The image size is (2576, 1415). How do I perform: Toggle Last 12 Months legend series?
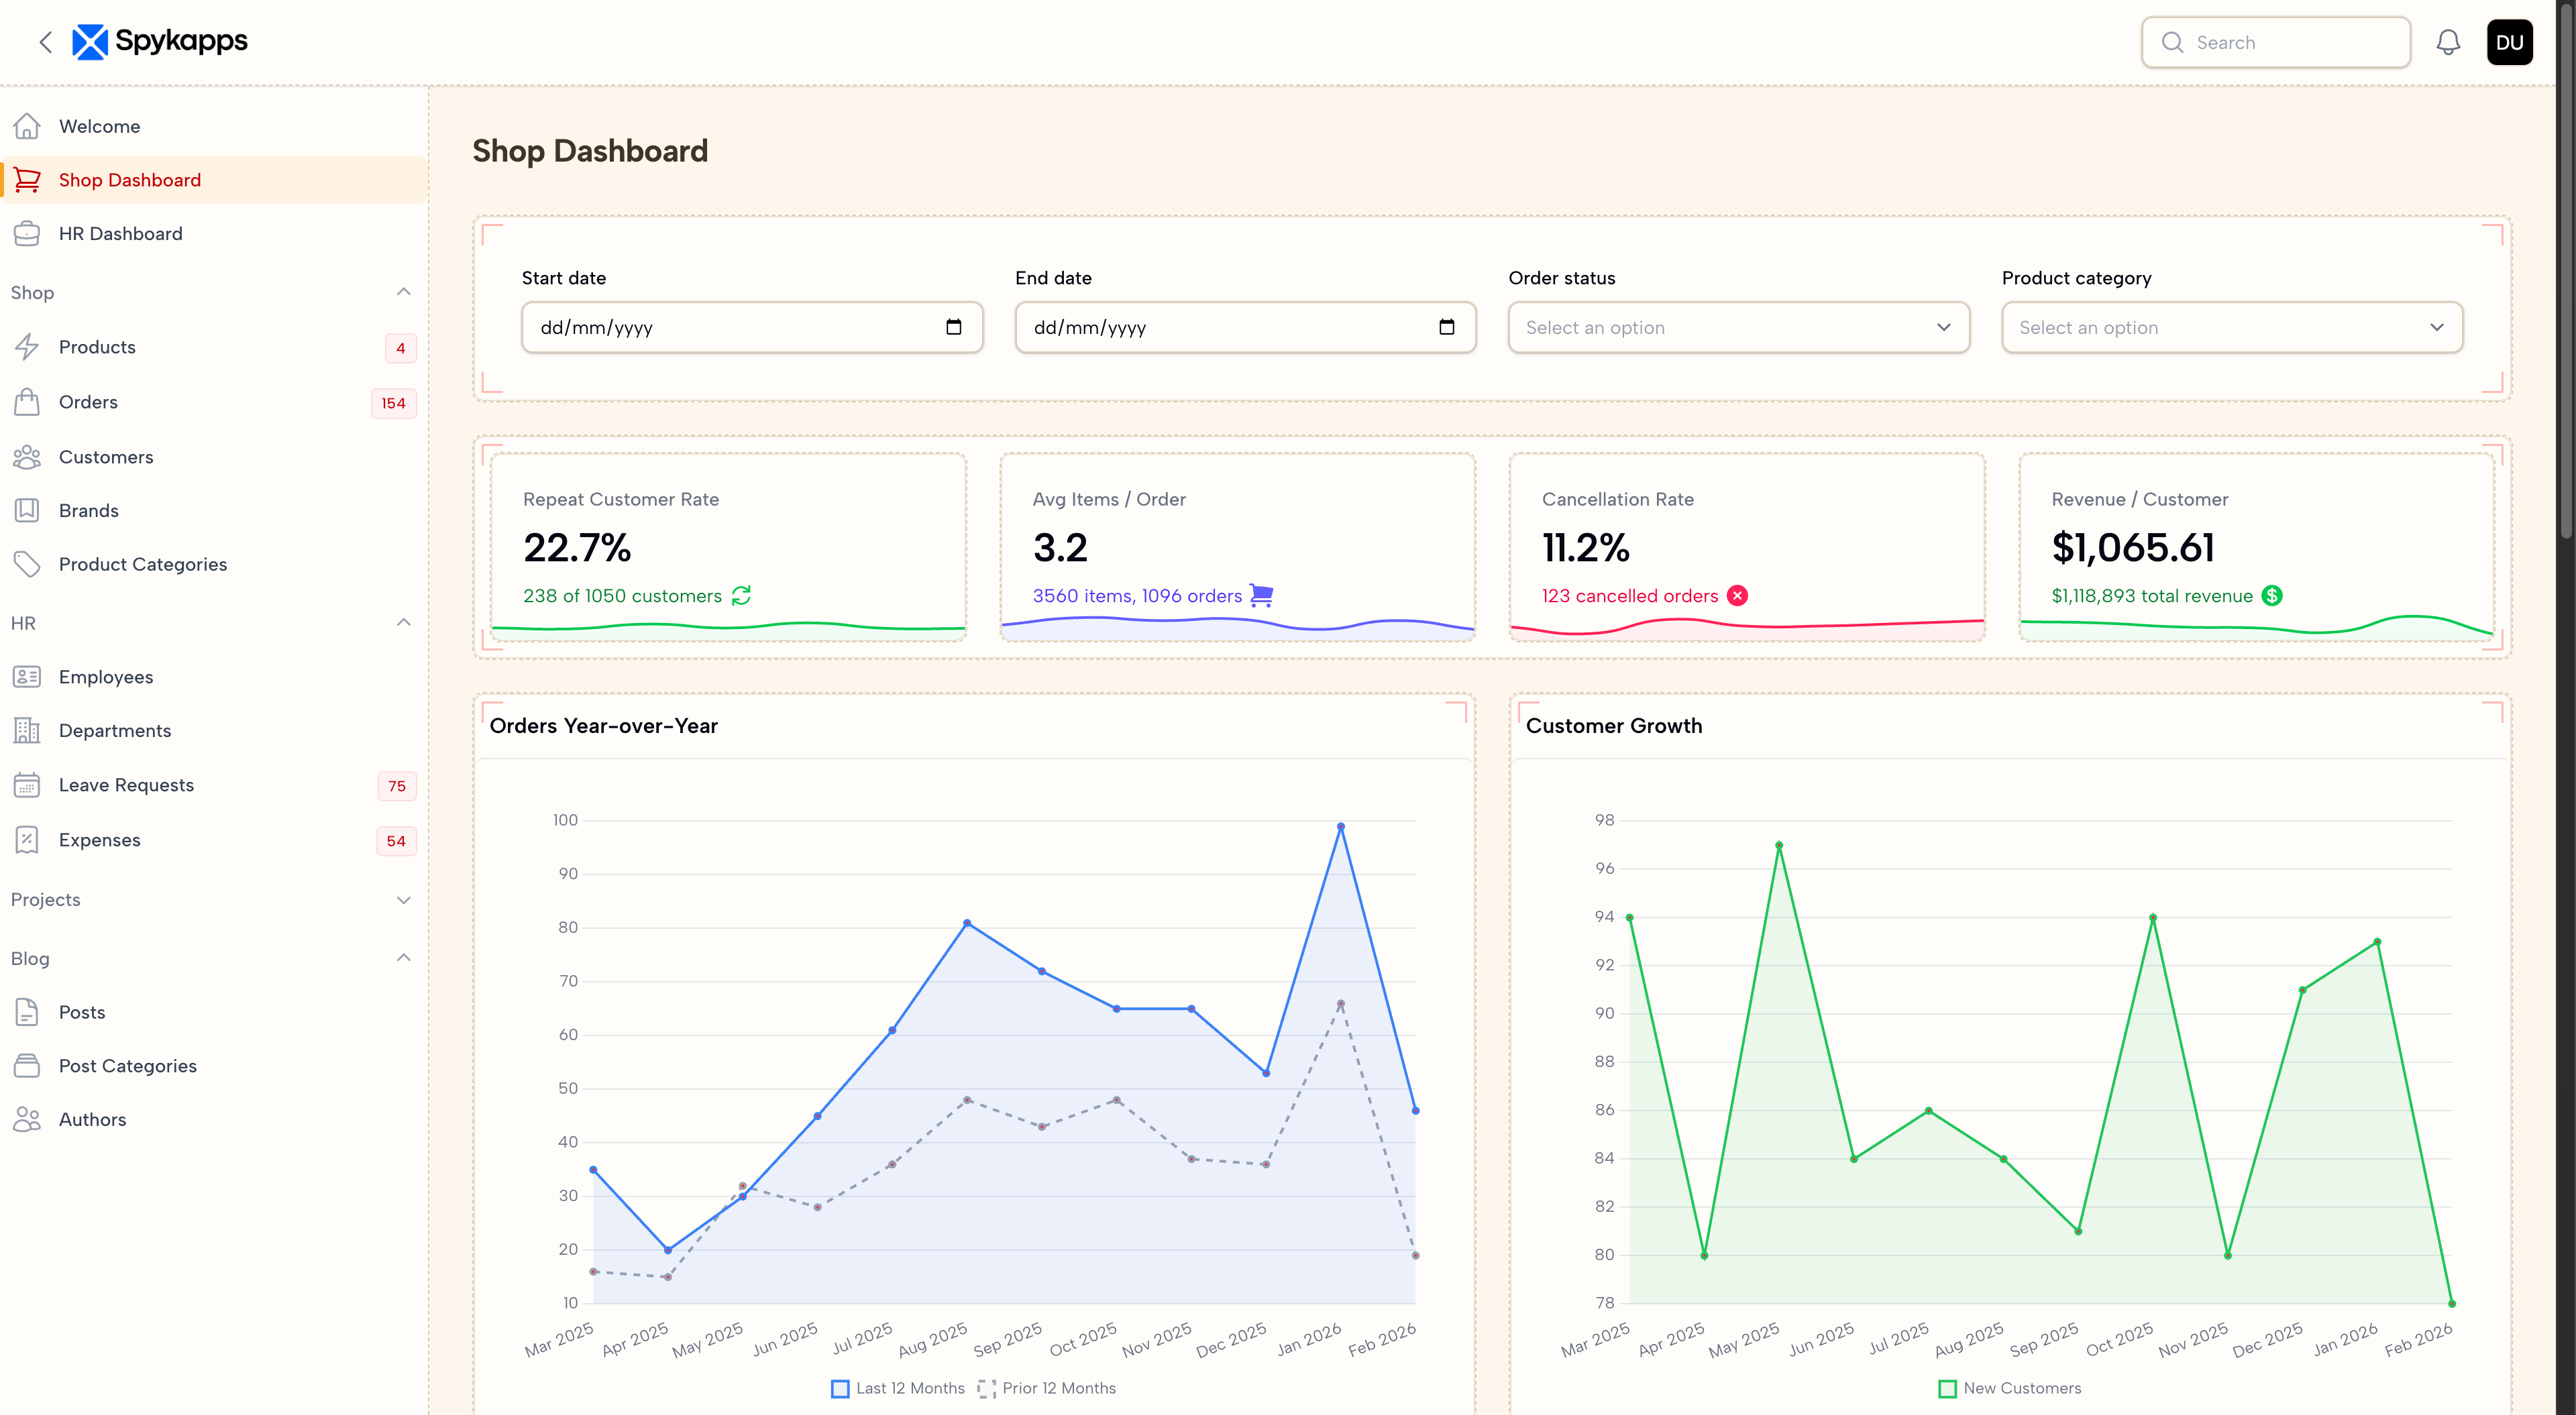(x=898, y=1388)
